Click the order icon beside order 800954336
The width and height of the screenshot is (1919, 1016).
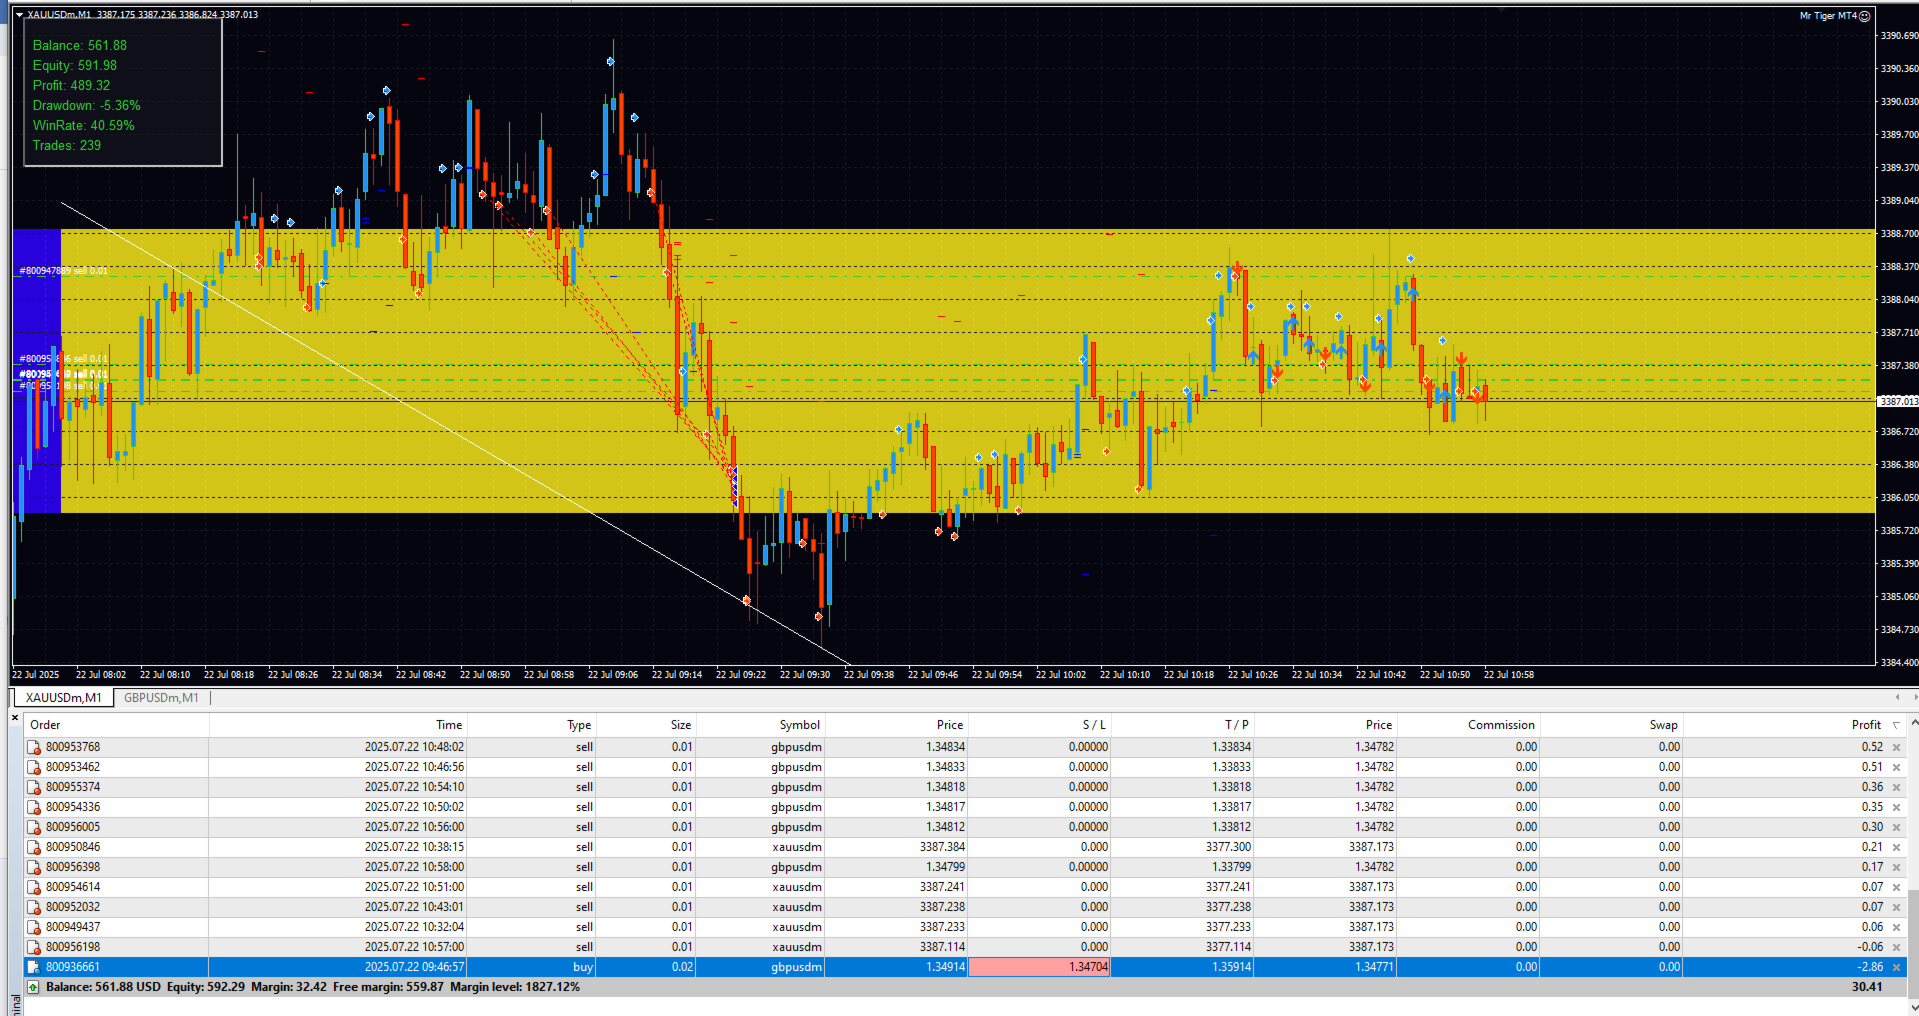(x=34, y=807)
